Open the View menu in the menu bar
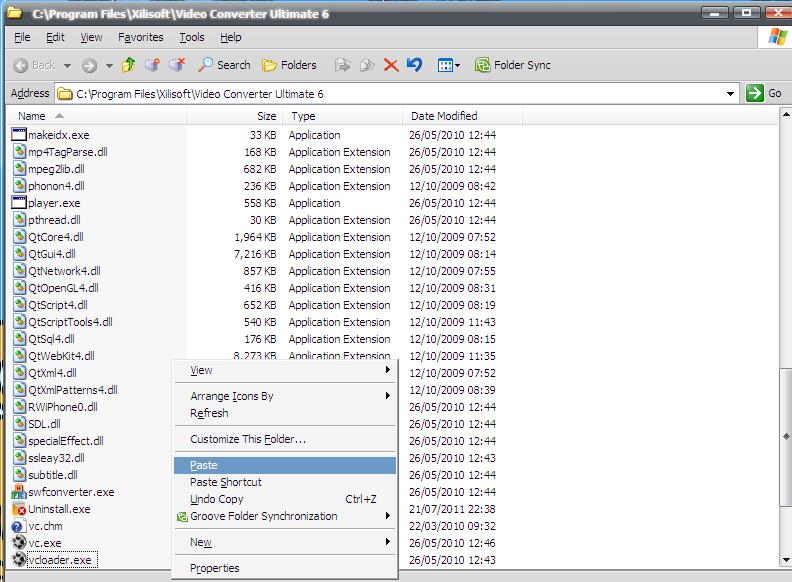The width and height of the screenshot is (792, 582). 91,37
